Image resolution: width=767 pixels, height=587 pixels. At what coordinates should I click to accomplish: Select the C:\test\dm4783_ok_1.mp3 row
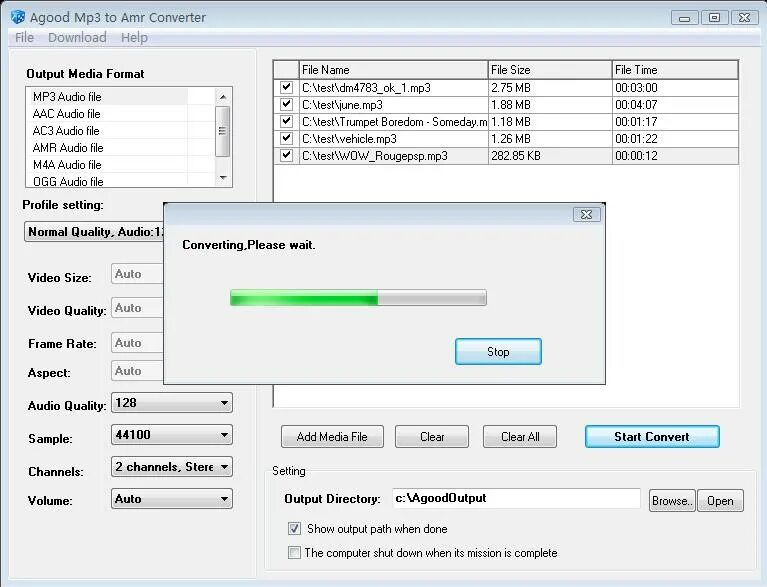506,88
